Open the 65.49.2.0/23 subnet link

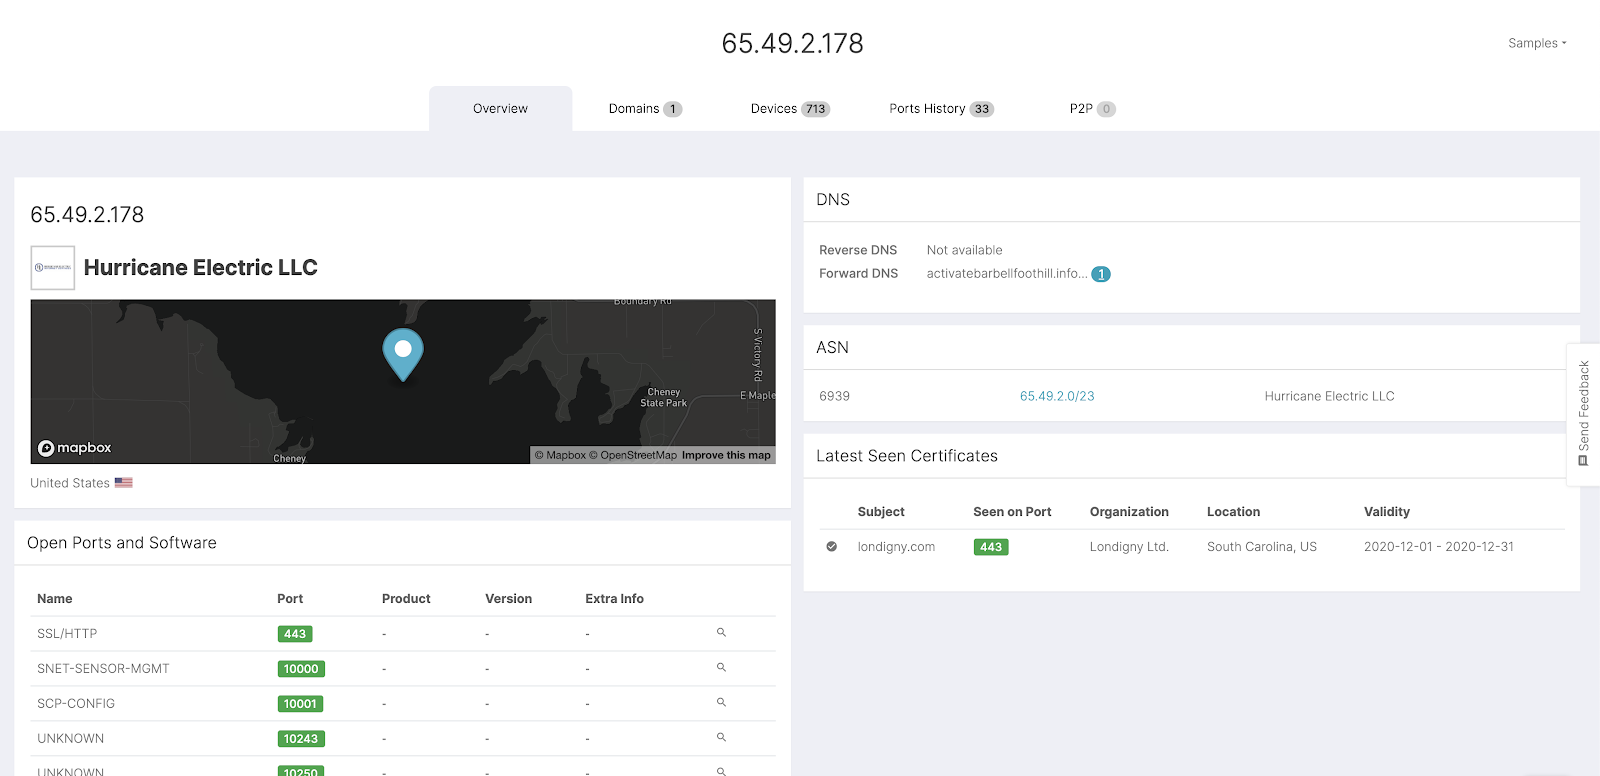pyautogui.click(x=1057, y=396)
